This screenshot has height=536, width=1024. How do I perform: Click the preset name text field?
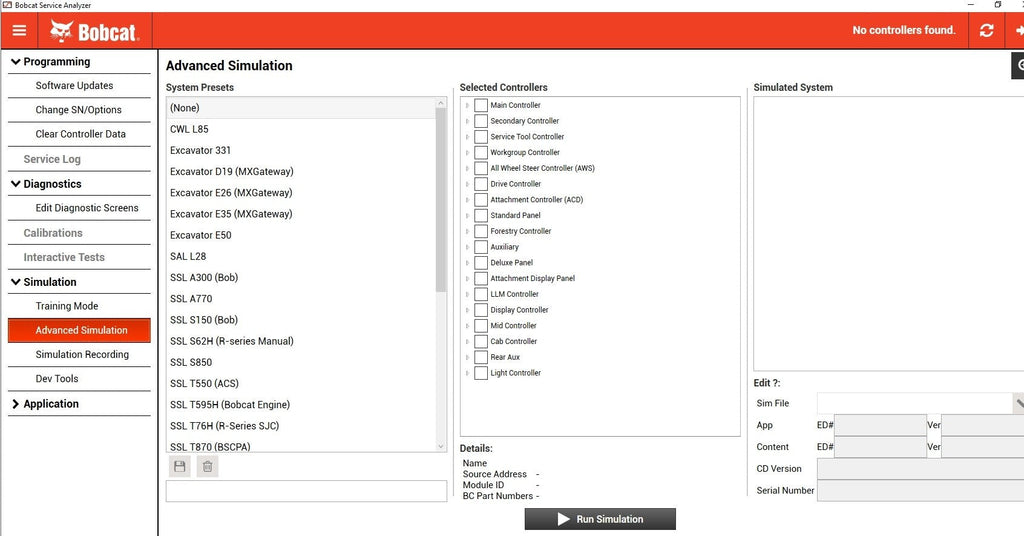(306, 491)
